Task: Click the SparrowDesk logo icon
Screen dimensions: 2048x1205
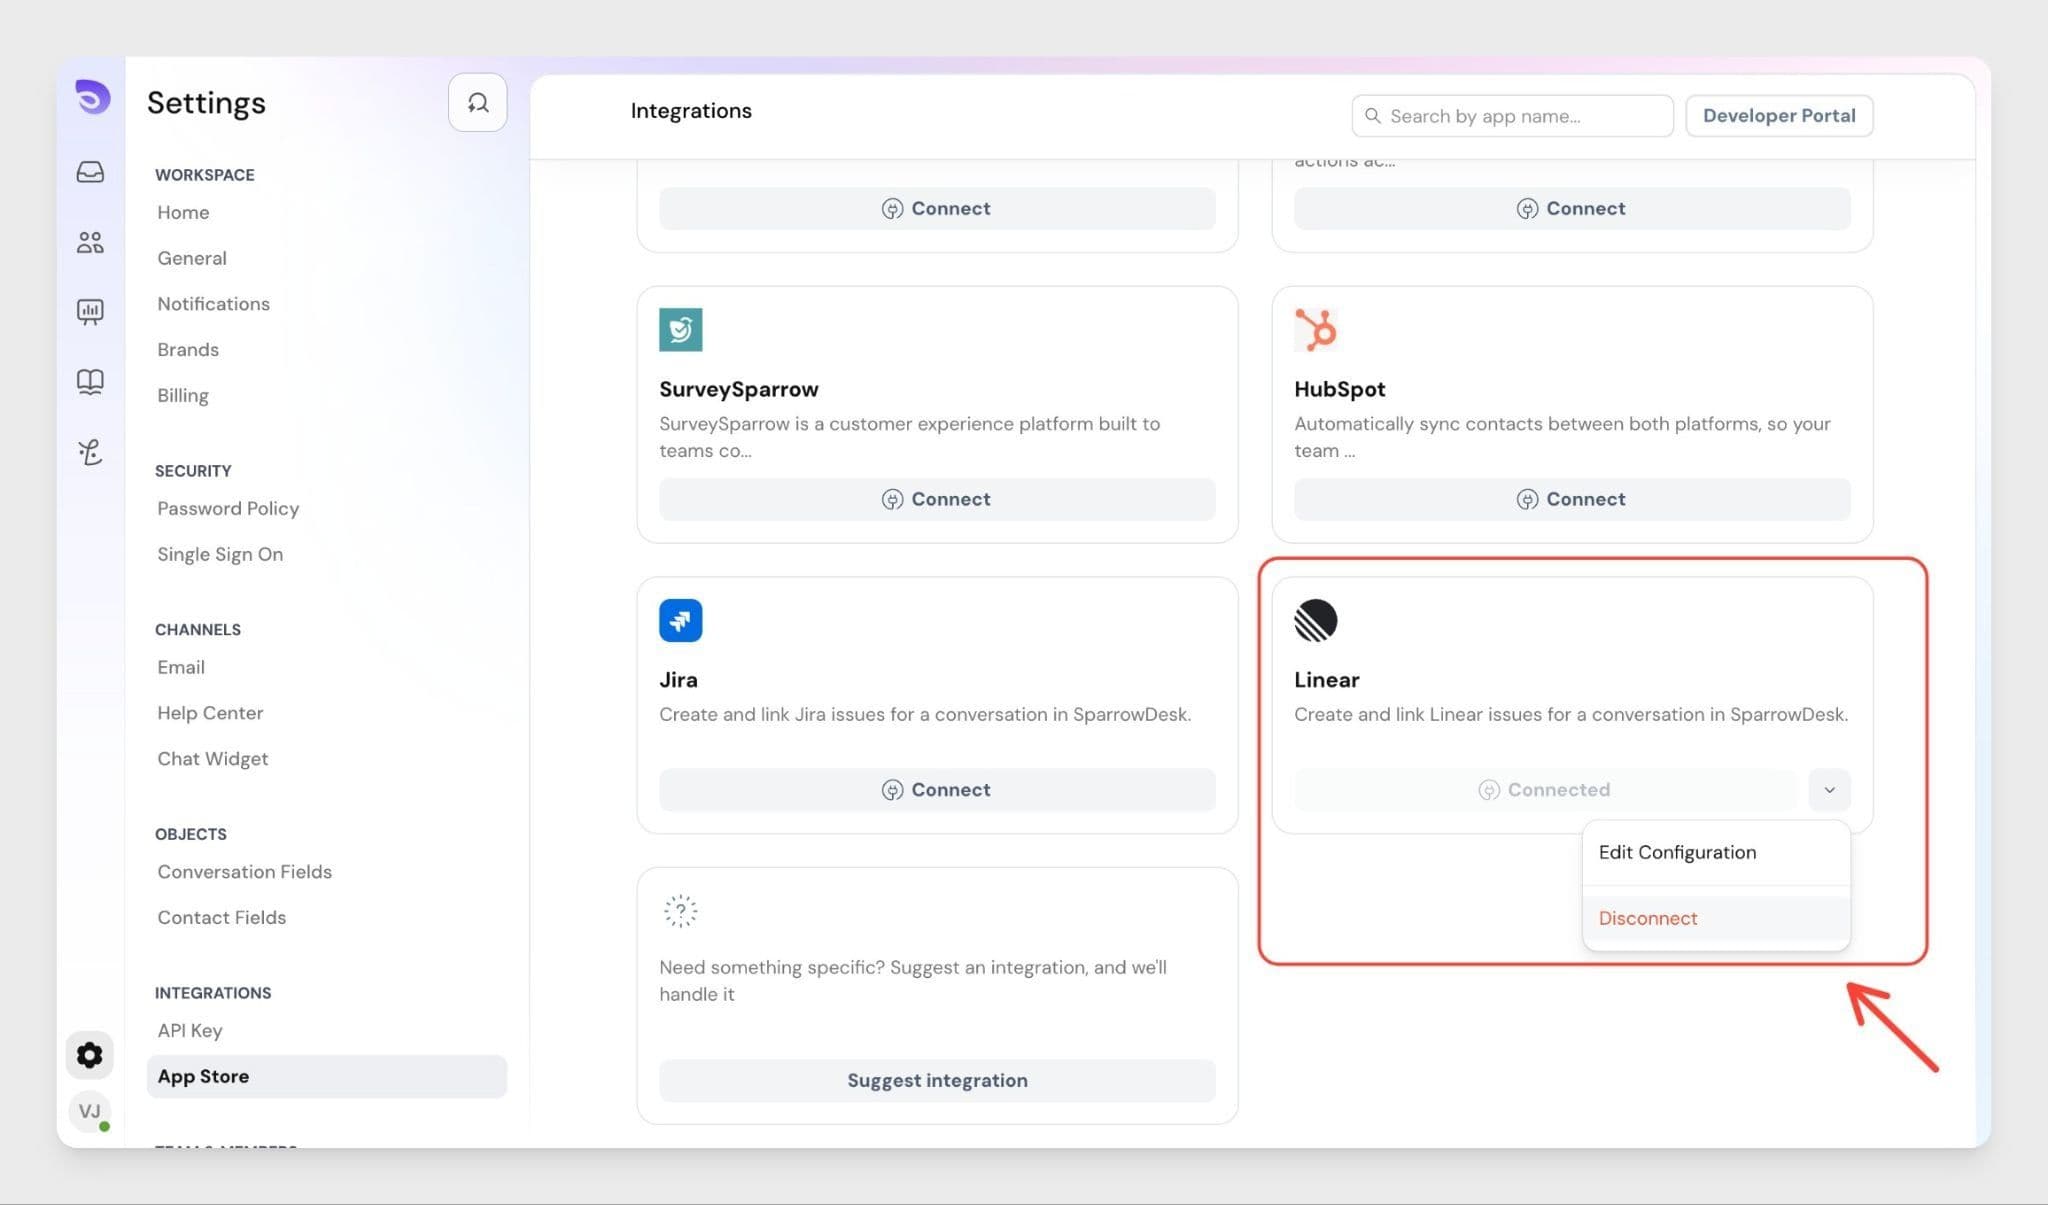Action: (x=92, y=97)
